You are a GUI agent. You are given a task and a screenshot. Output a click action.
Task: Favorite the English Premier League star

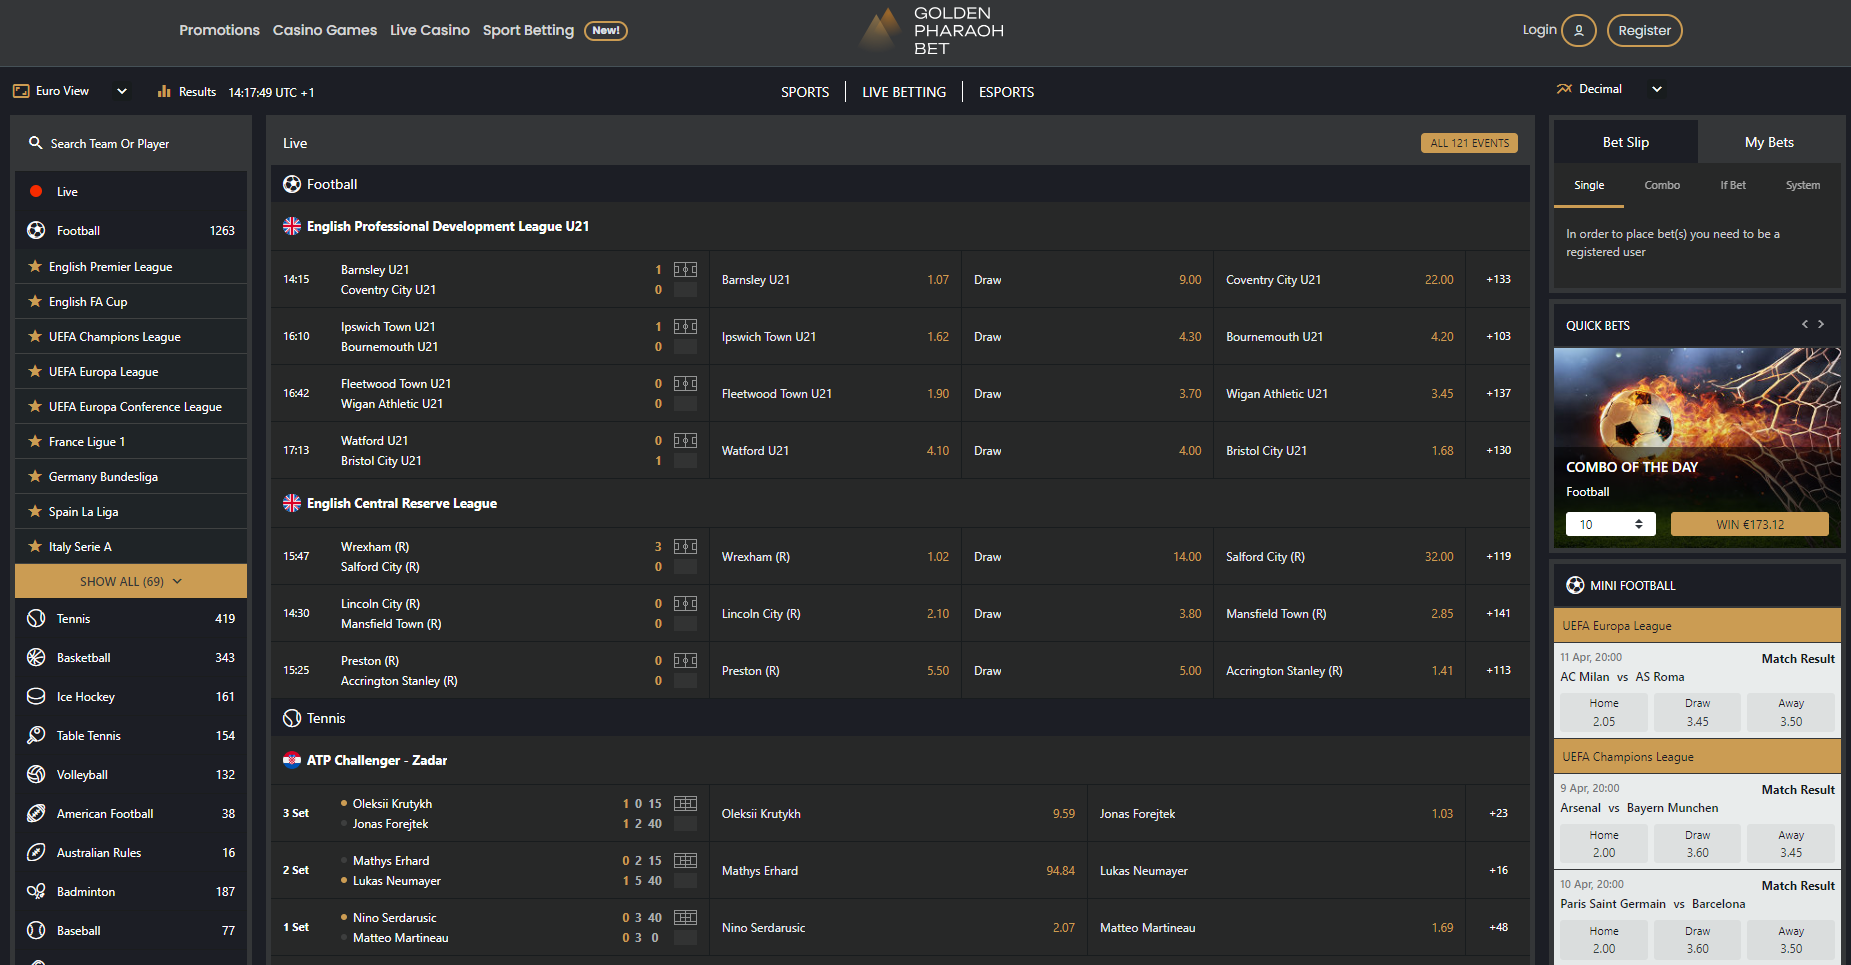point(35,267)
